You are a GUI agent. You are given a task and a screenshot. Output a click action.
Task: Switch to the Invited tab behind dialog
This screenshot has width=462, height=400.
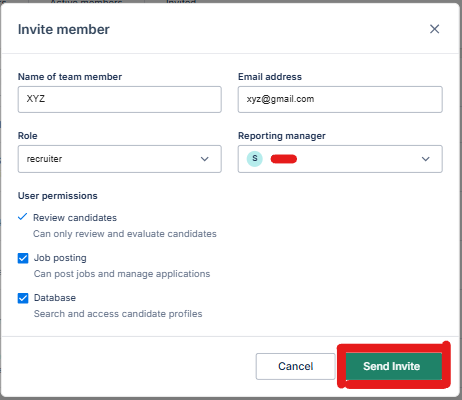click(x=181, y=2)
